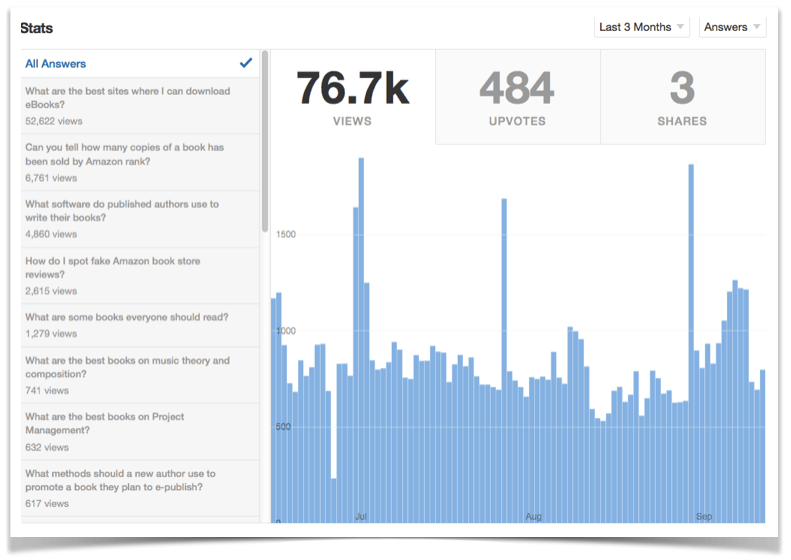Click the shortest chart bar in late June
This screenshot has height=560, width=791.
pos(333,500)
